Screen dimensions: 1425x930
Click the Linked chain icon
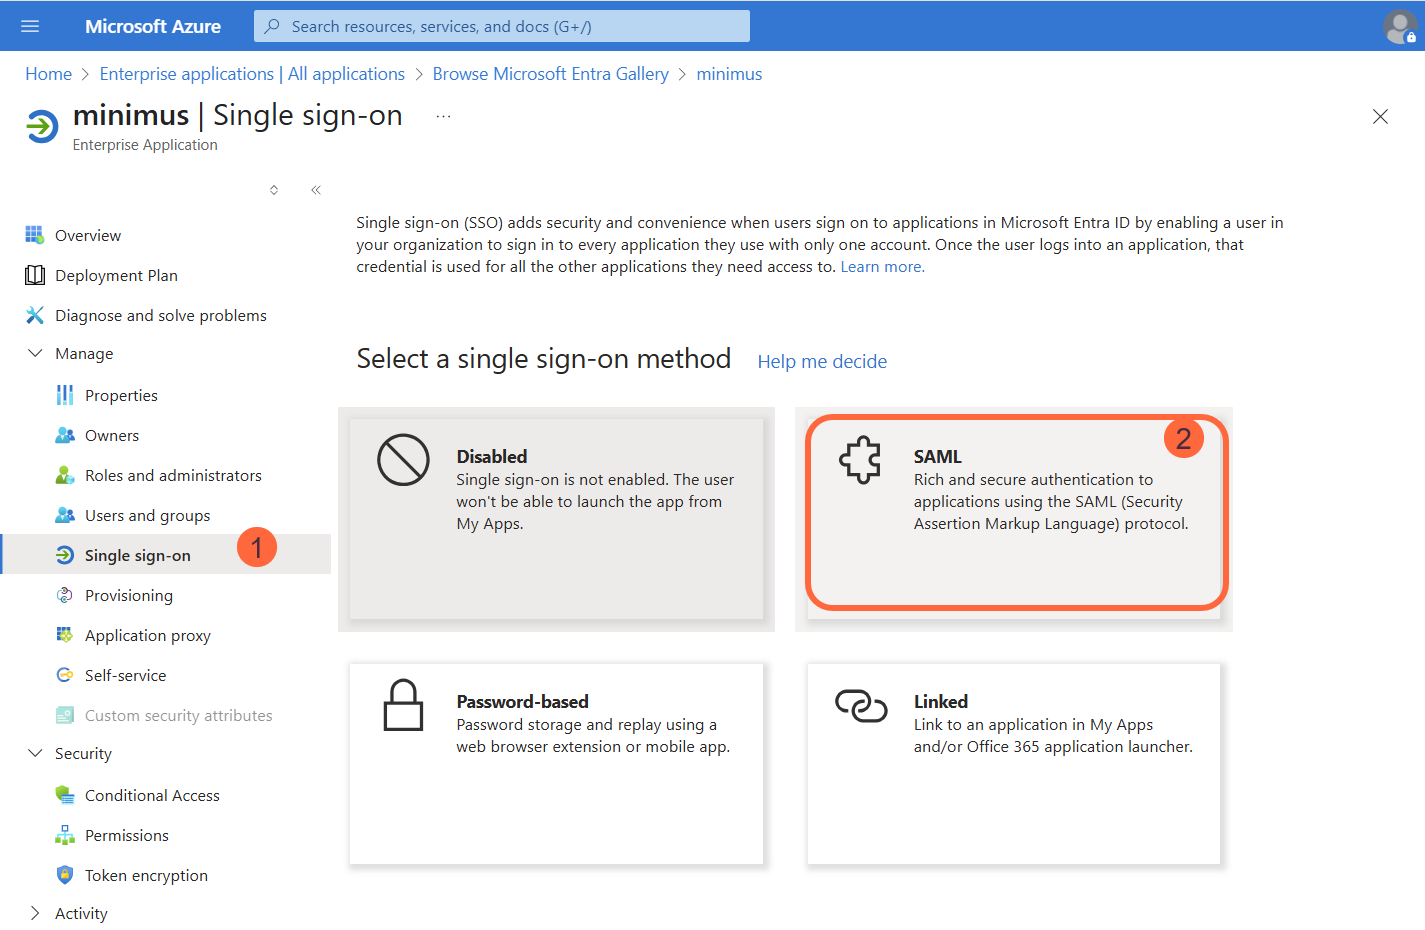861,706
